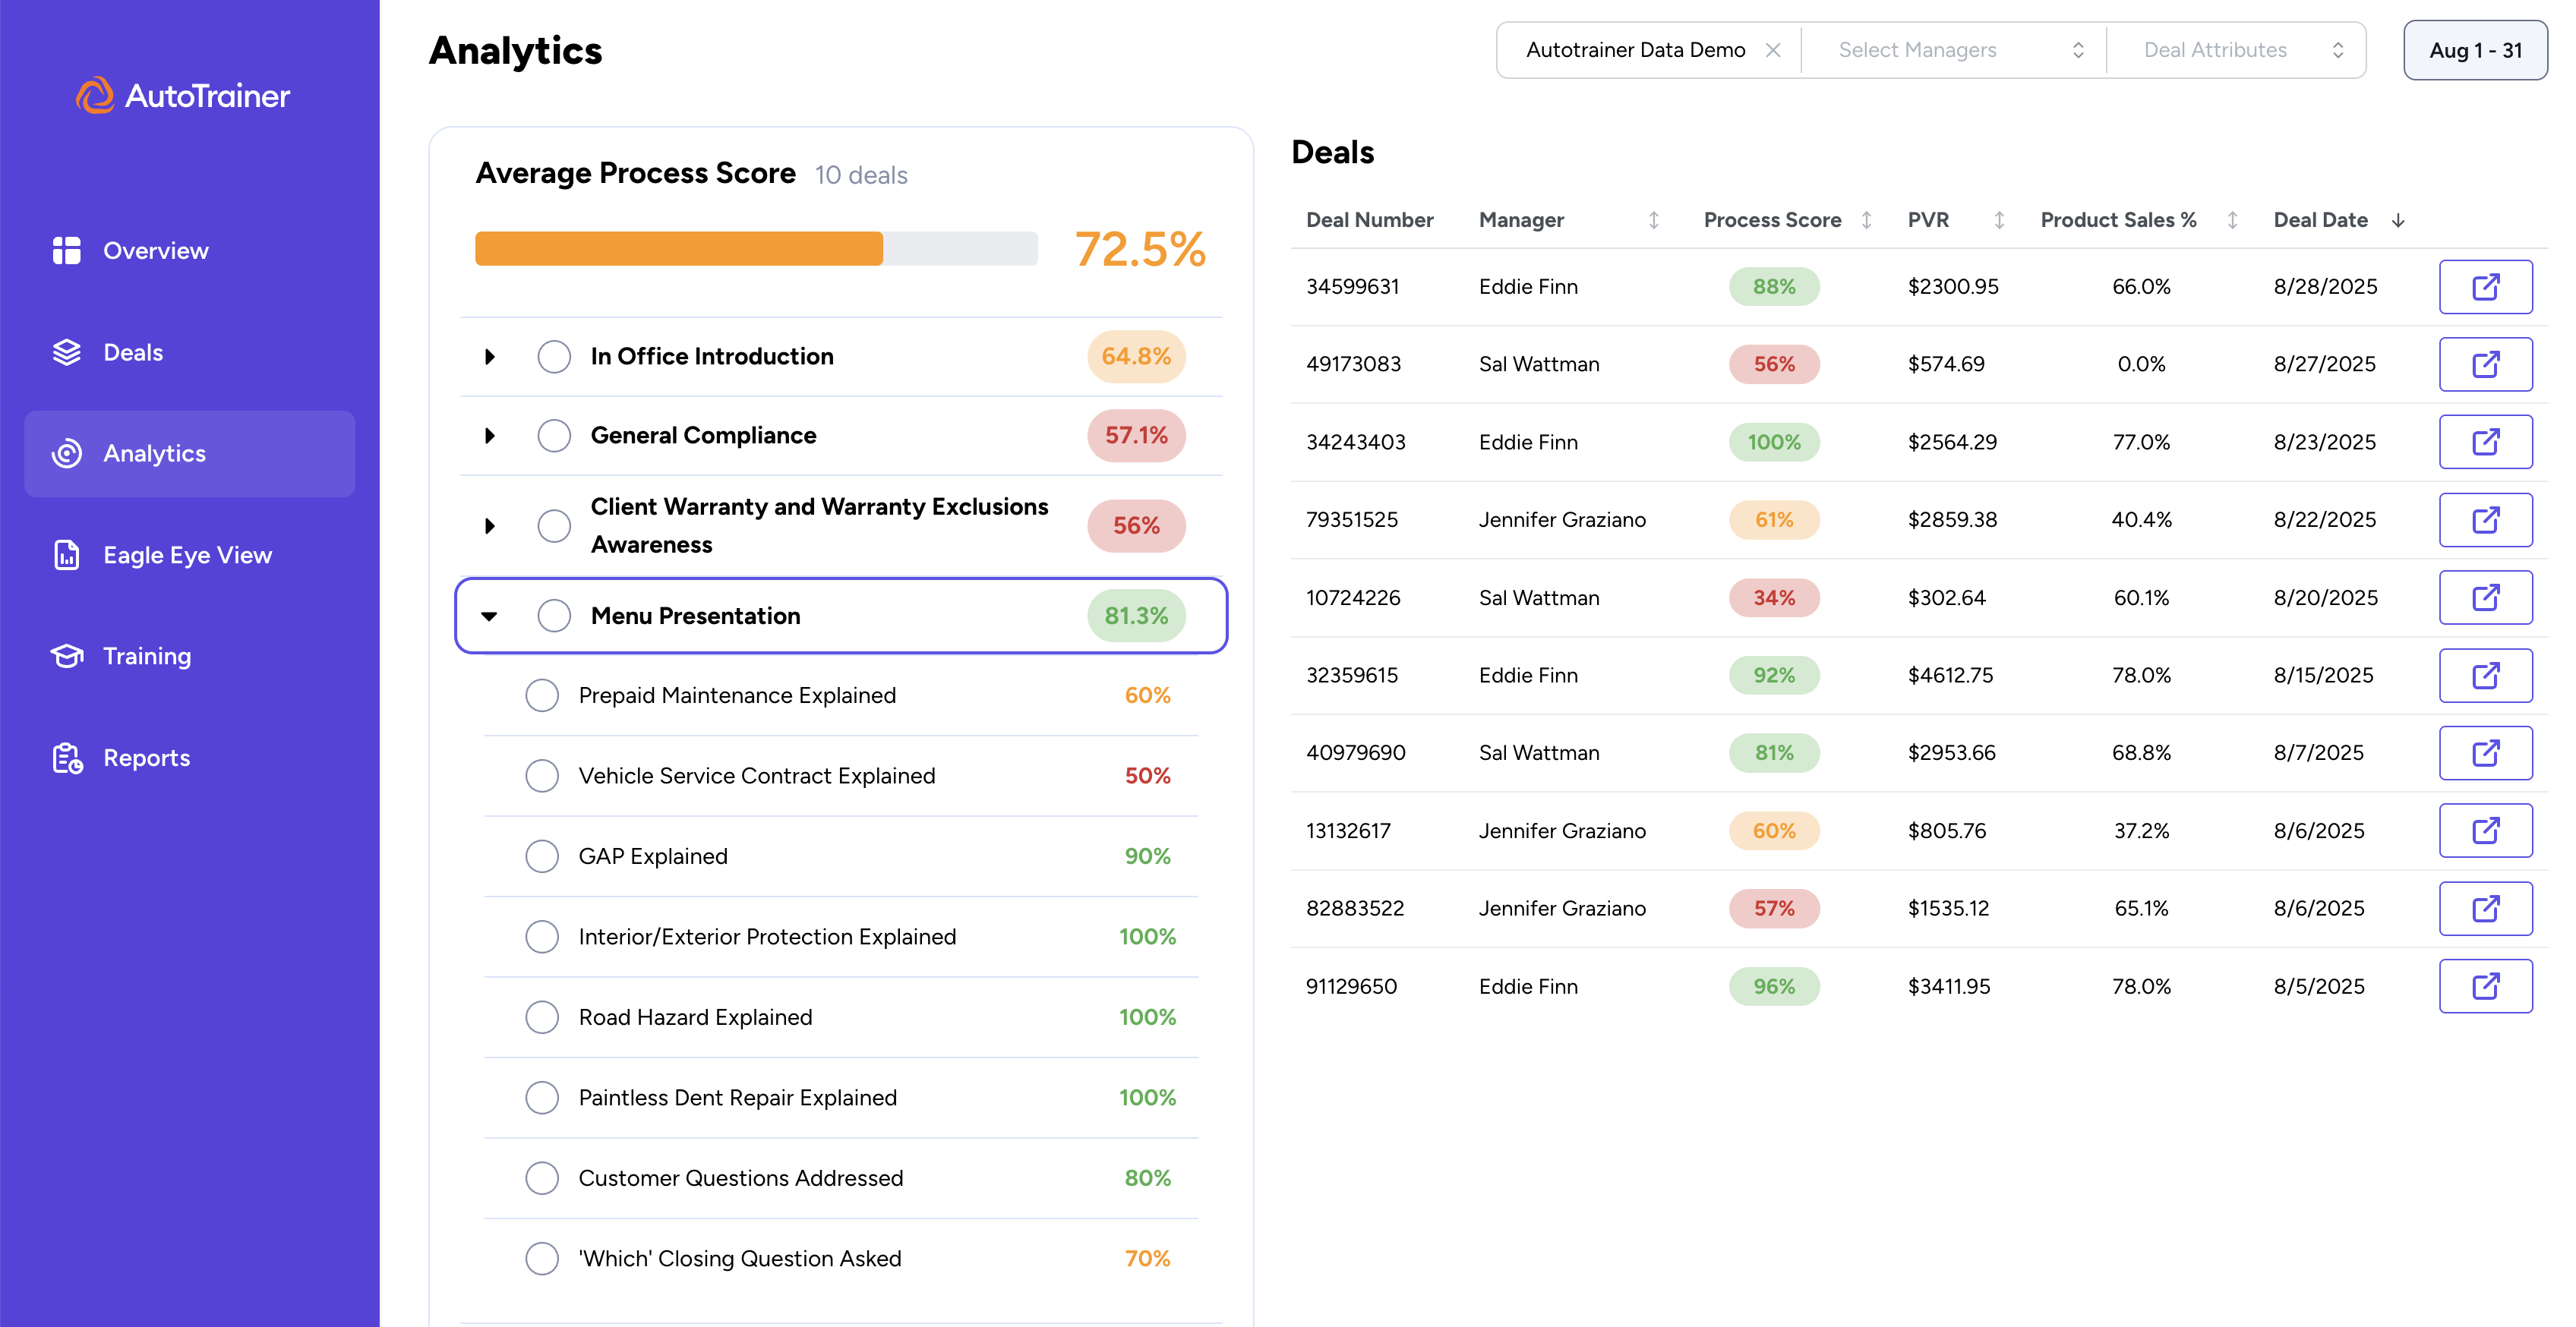Click the 88% process score badge

click(1773, 287)
